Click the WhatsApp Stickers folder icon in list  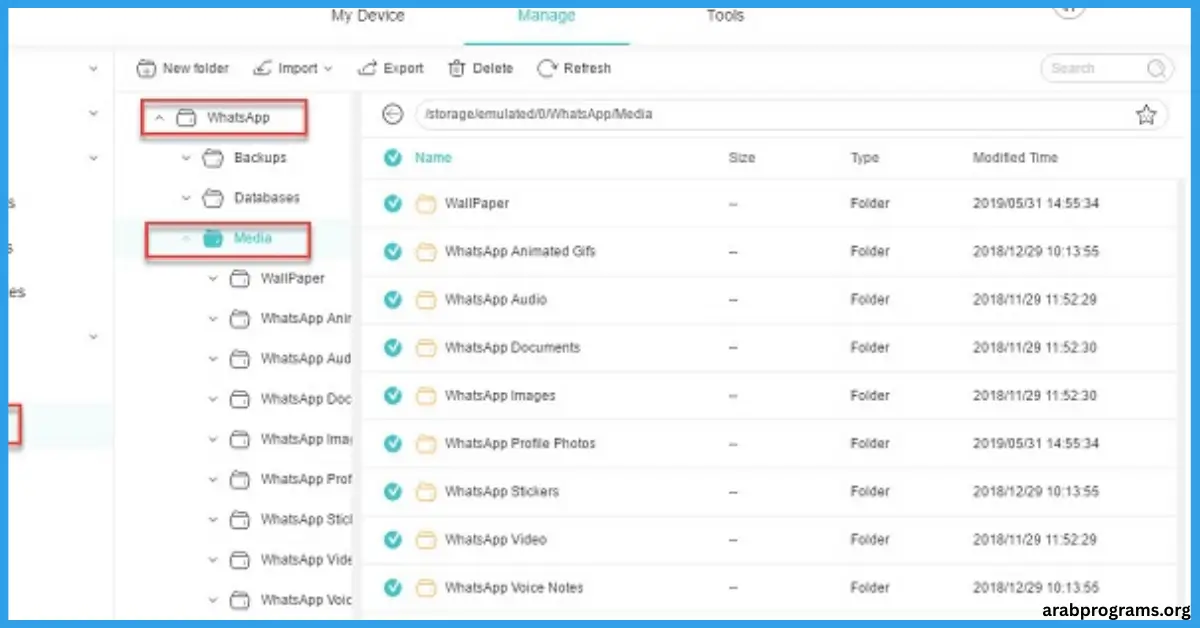426,492
